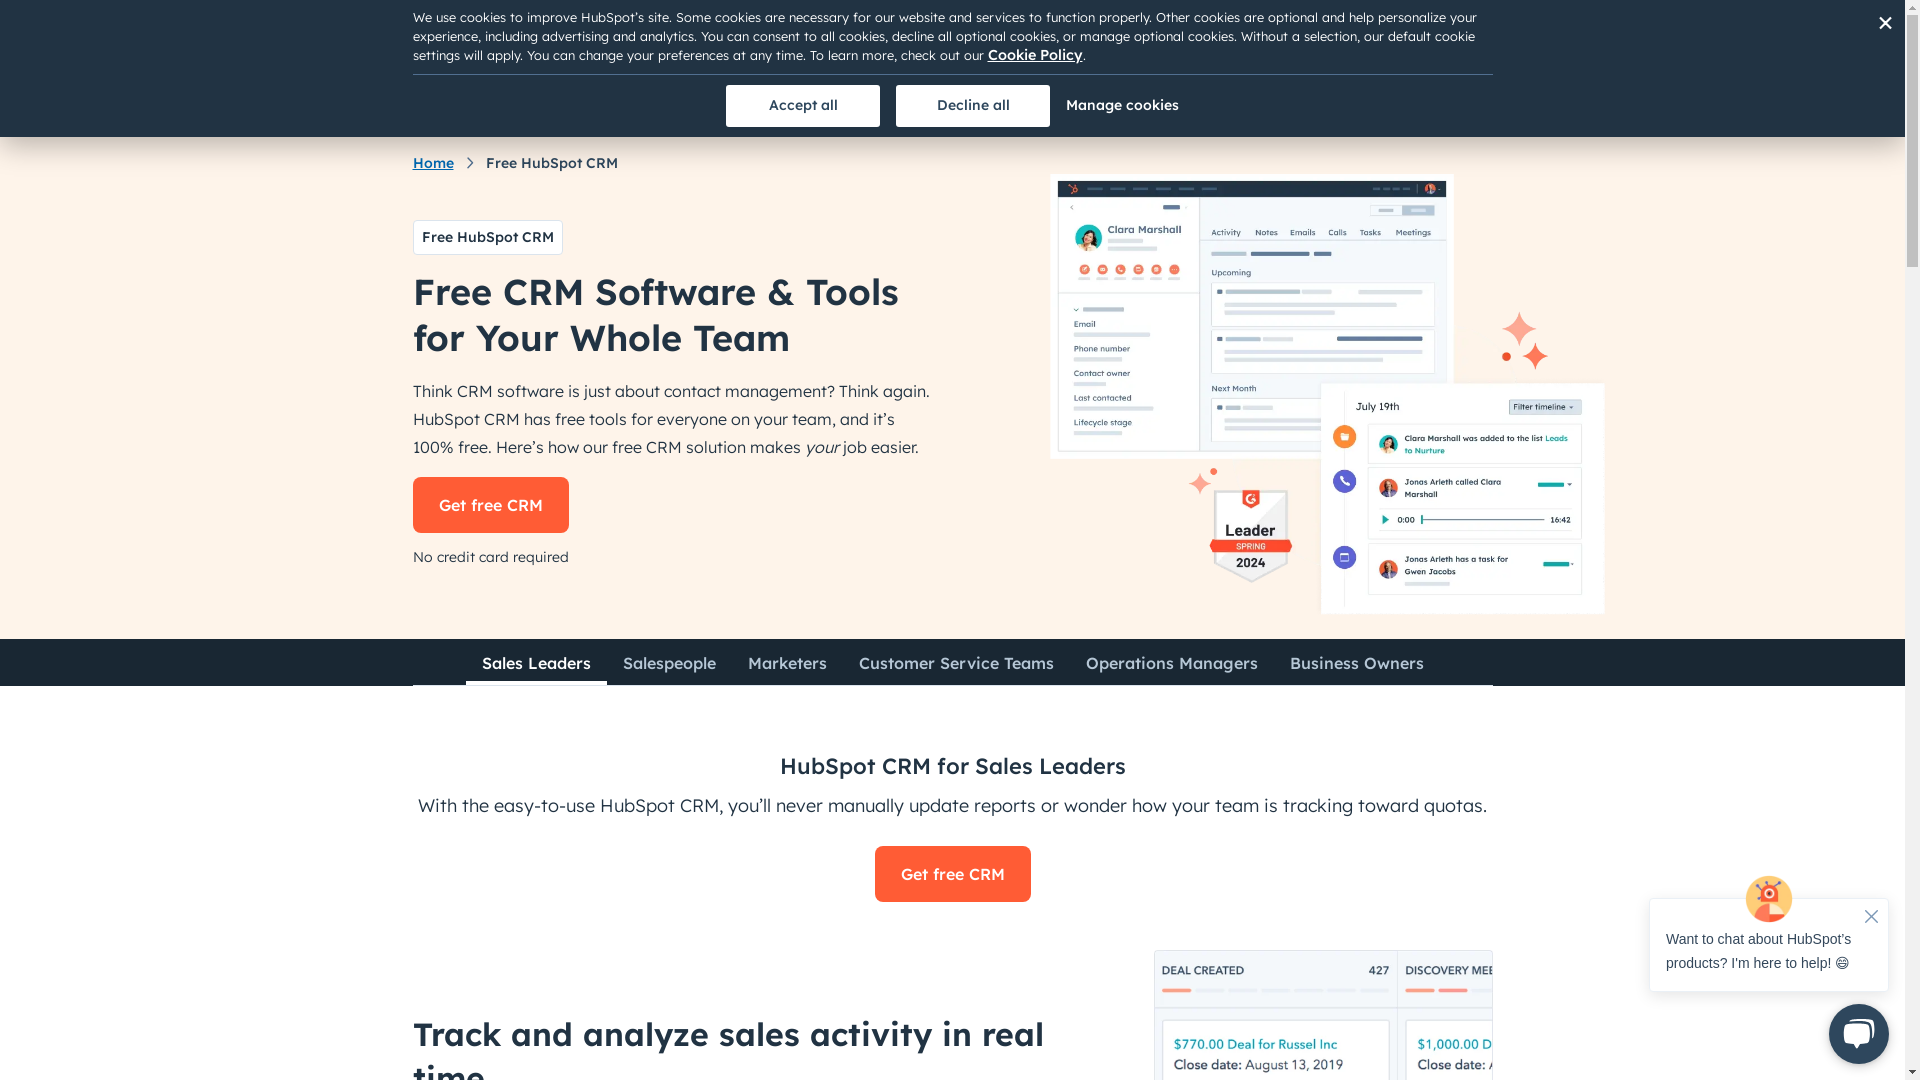Screen dimensions: 1920x1080
Task: Click the Activity tab in contact view
Action: [1225, 232]
